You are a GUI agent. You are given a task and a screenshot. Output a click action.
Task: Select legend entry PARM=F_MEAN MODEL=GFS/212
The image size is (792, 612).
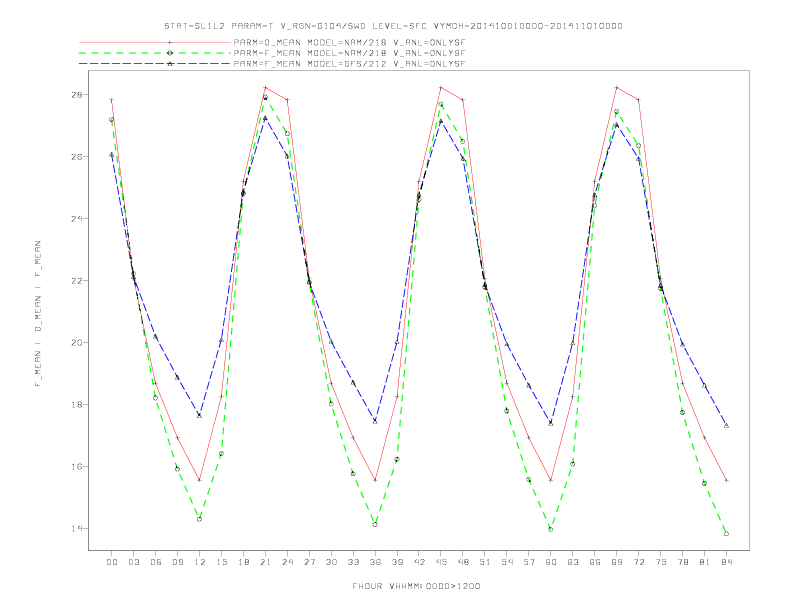pyautogui.click(x=349, y=64)
